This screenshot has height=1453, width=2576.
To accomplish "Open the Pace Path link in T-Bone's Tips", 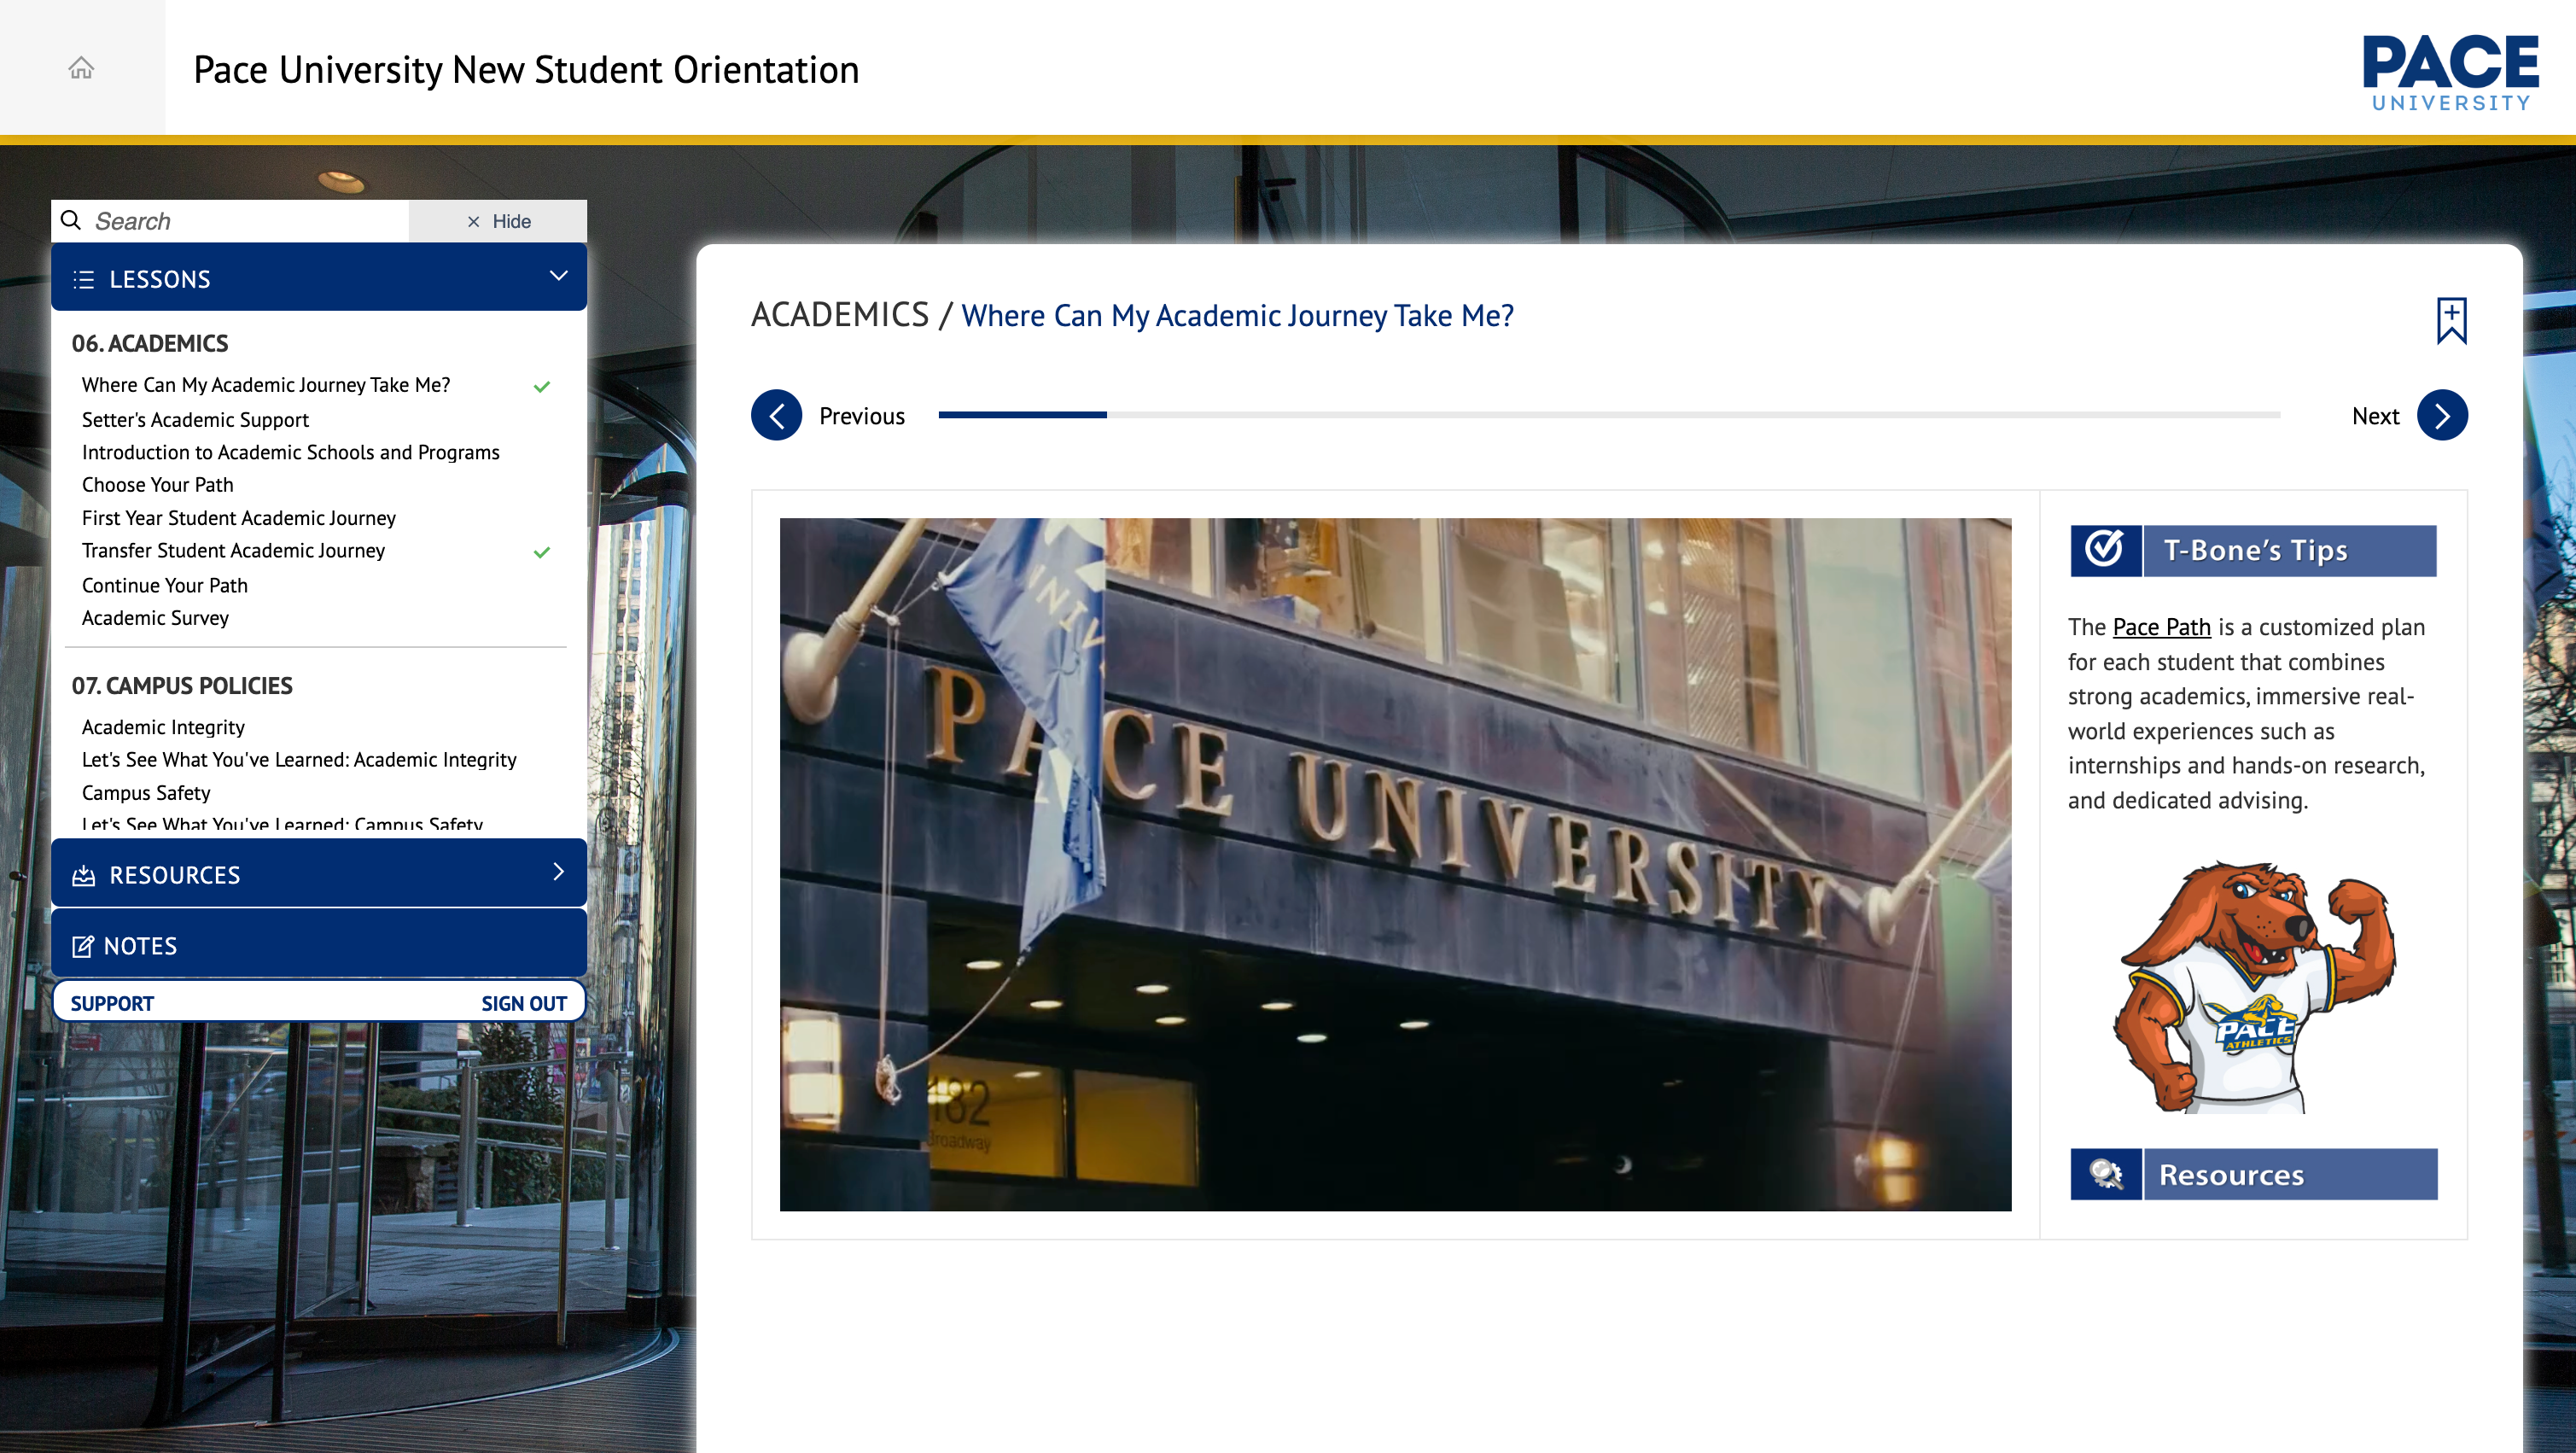I will (x=2161, y=626).
